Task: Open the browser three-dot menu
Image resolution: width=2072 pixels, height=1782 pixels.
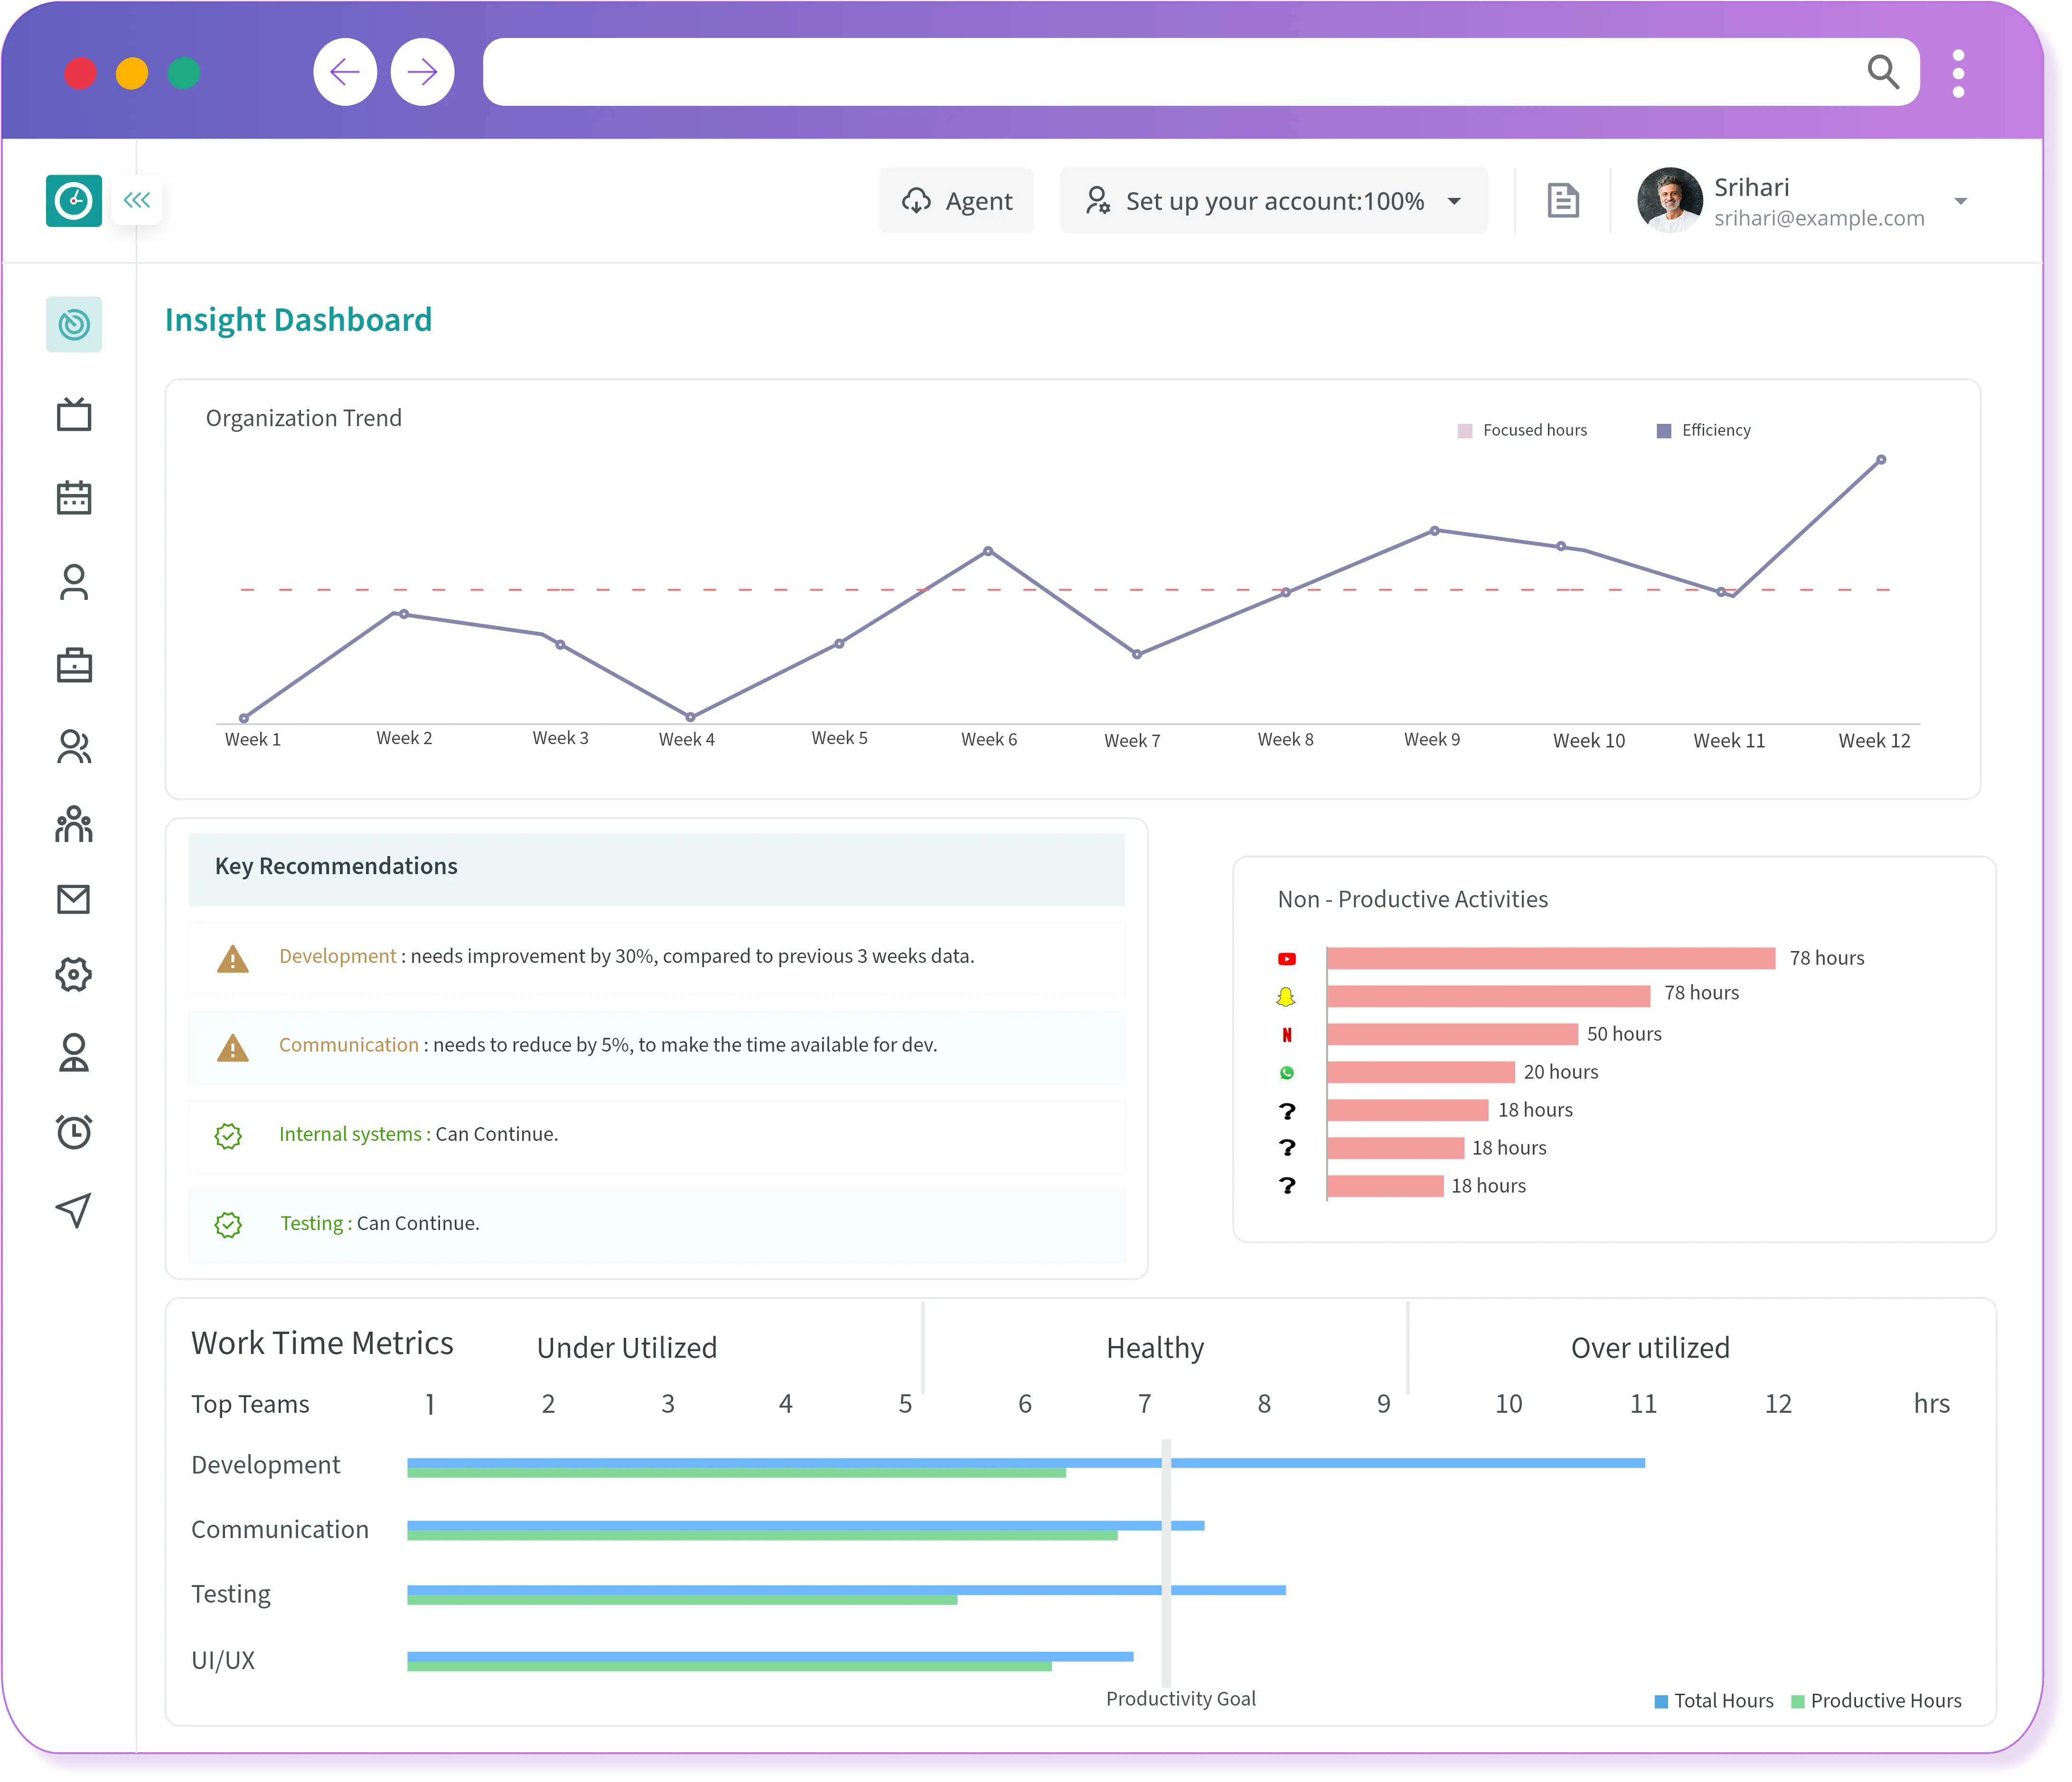Action: pyautogui.click(x=1958, y=73)
